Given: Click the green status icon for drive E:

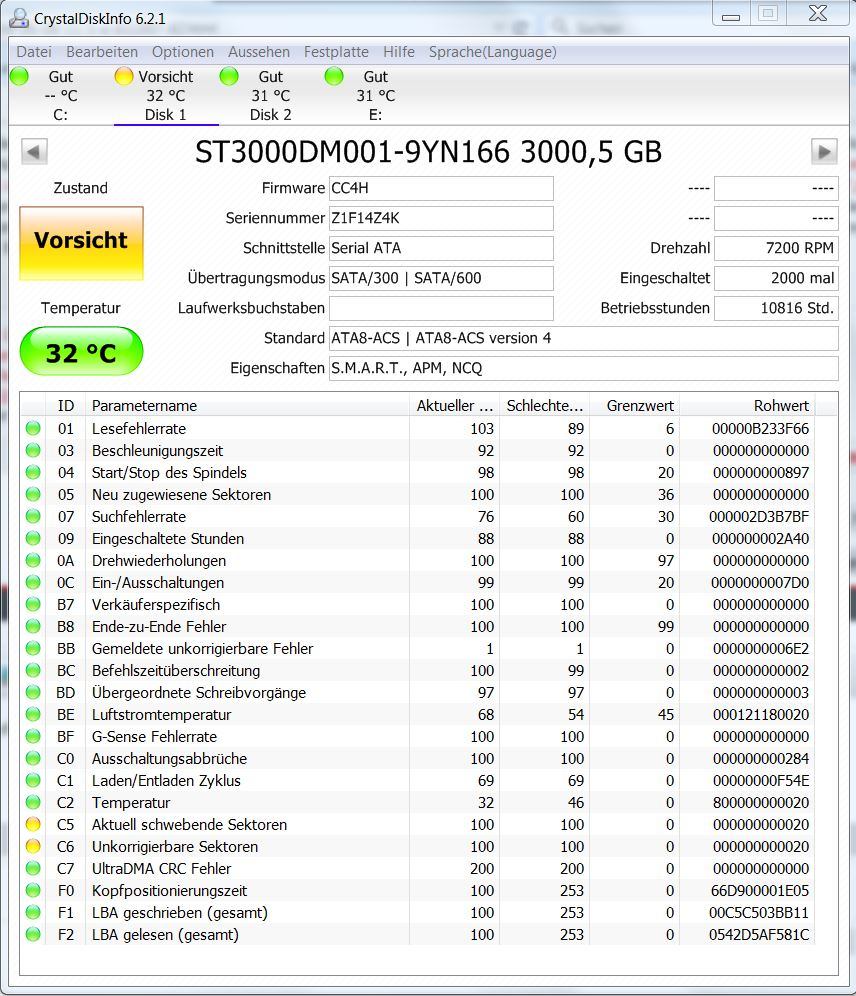Looking at the screenshot, I should pyautogui.click(x=333, y=76).
